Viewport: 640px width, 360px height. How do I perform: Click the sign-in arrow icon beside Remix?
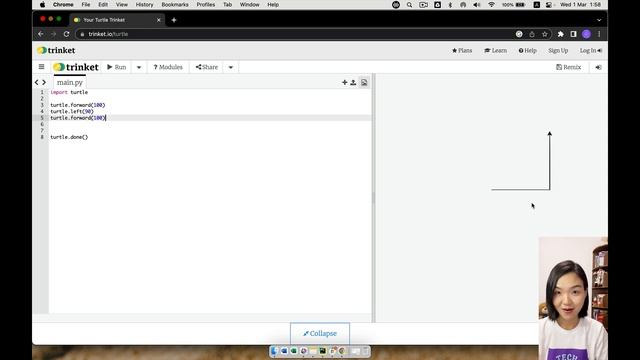tap(598, 67)
